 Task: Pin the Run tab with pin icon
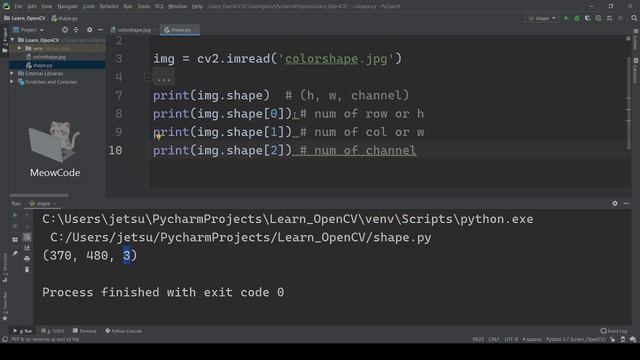(15, 253)
